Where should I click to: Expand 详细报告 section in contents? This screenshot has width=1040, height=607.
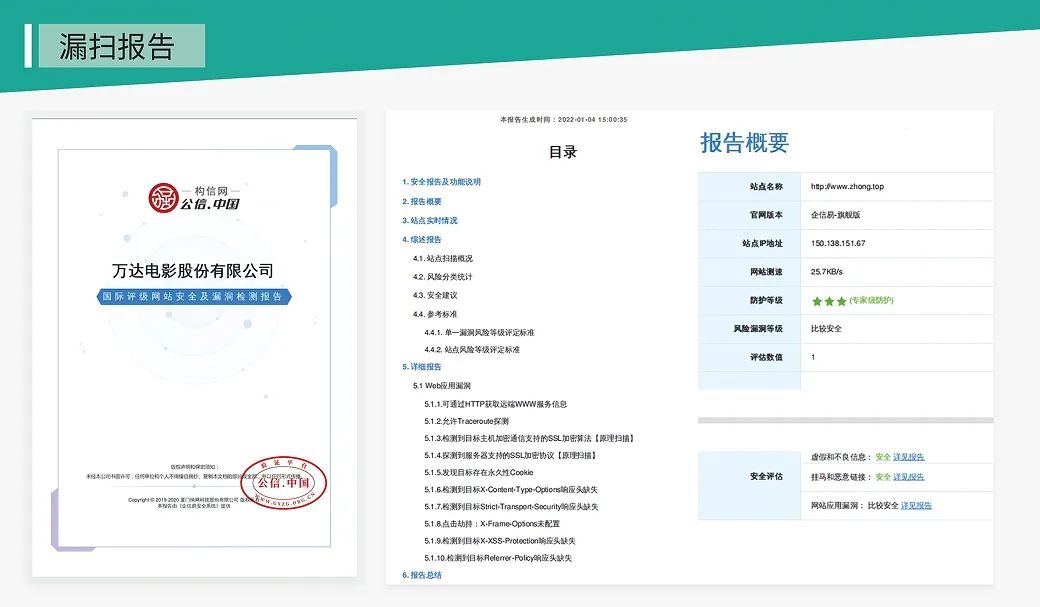click(x=421, y=367)
